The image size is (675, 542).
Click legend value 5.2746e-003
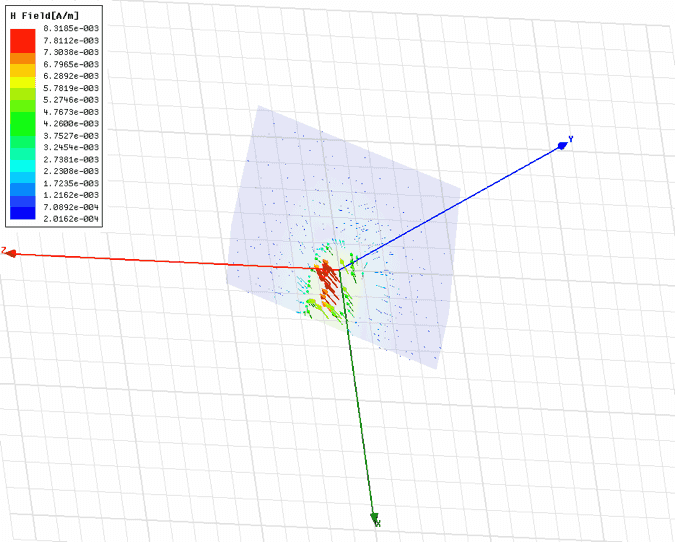coord(71,100)
